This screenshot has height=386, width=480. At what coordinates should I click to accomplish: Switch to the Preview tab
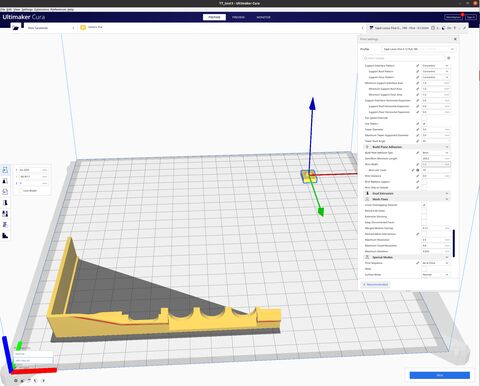238,17
